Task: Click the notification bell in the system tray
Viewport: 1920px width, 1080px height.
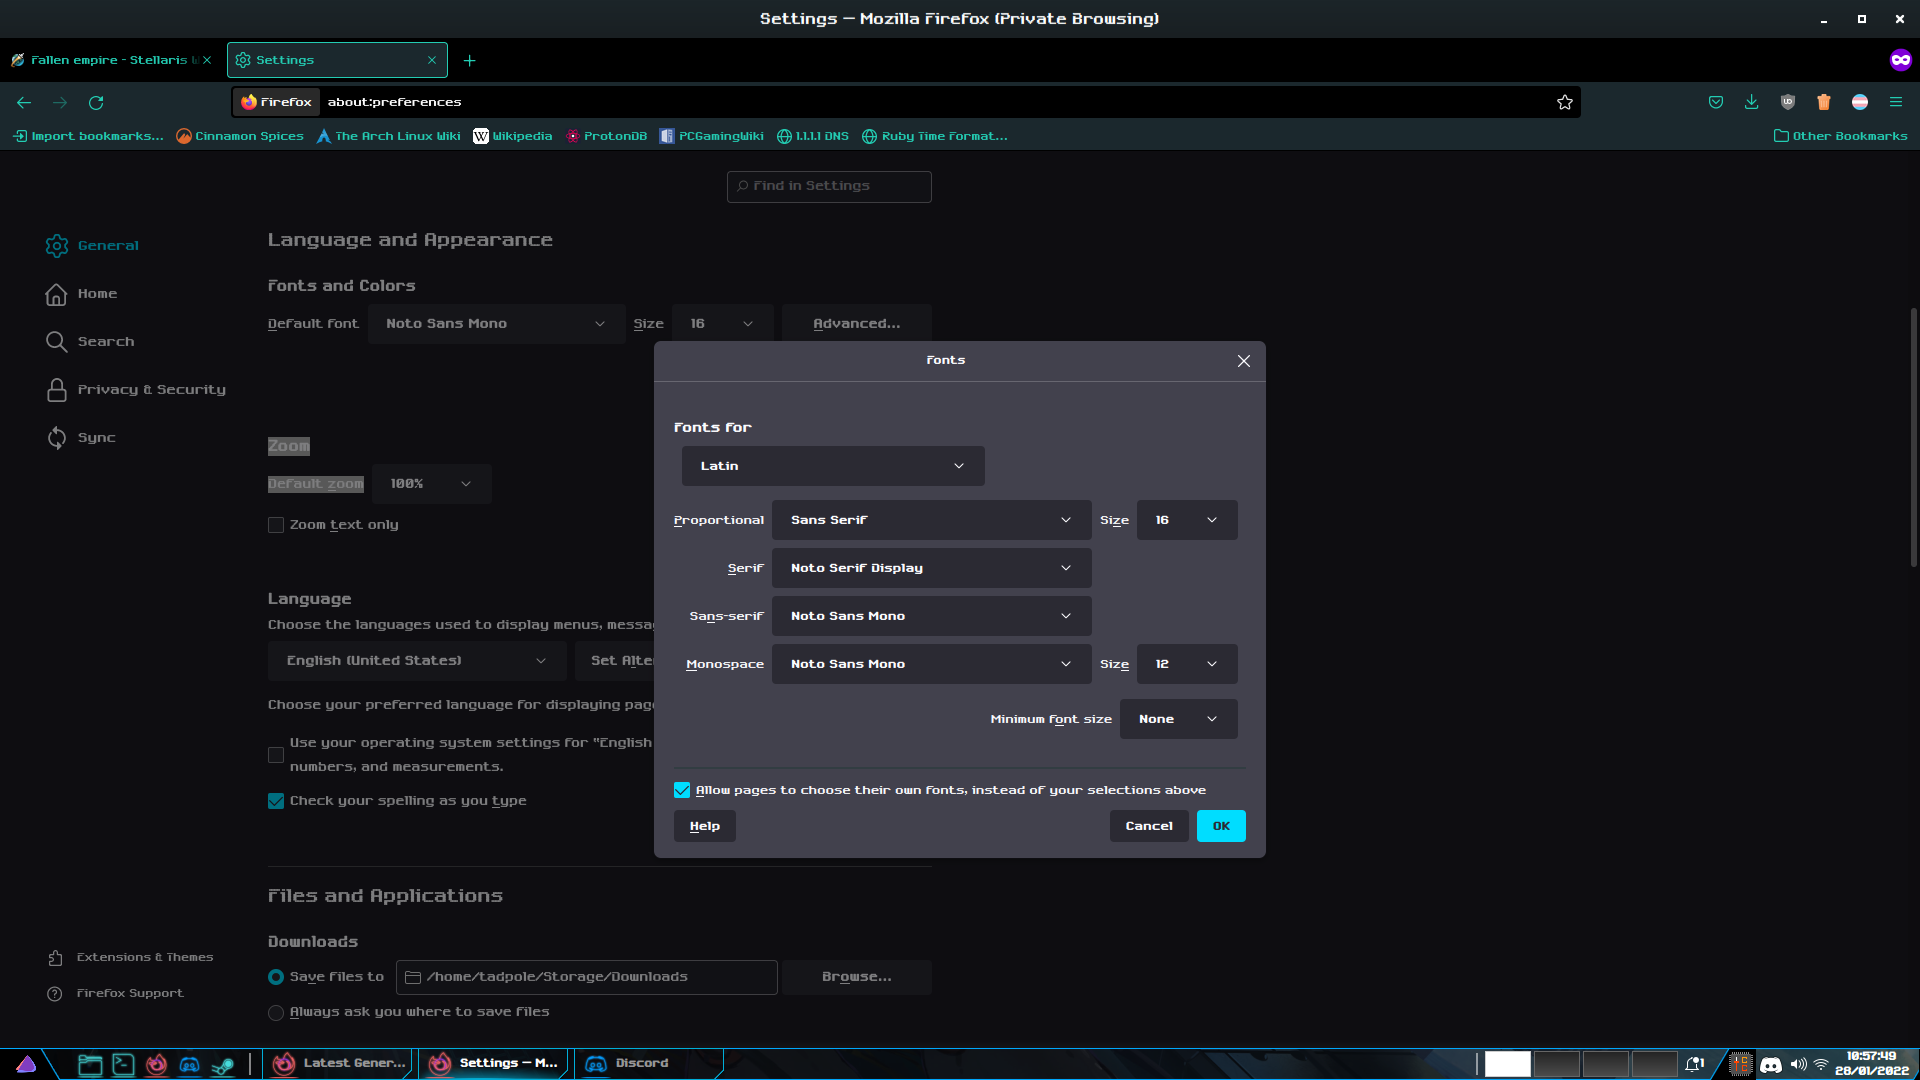Action: (x=1695, y=1064)
